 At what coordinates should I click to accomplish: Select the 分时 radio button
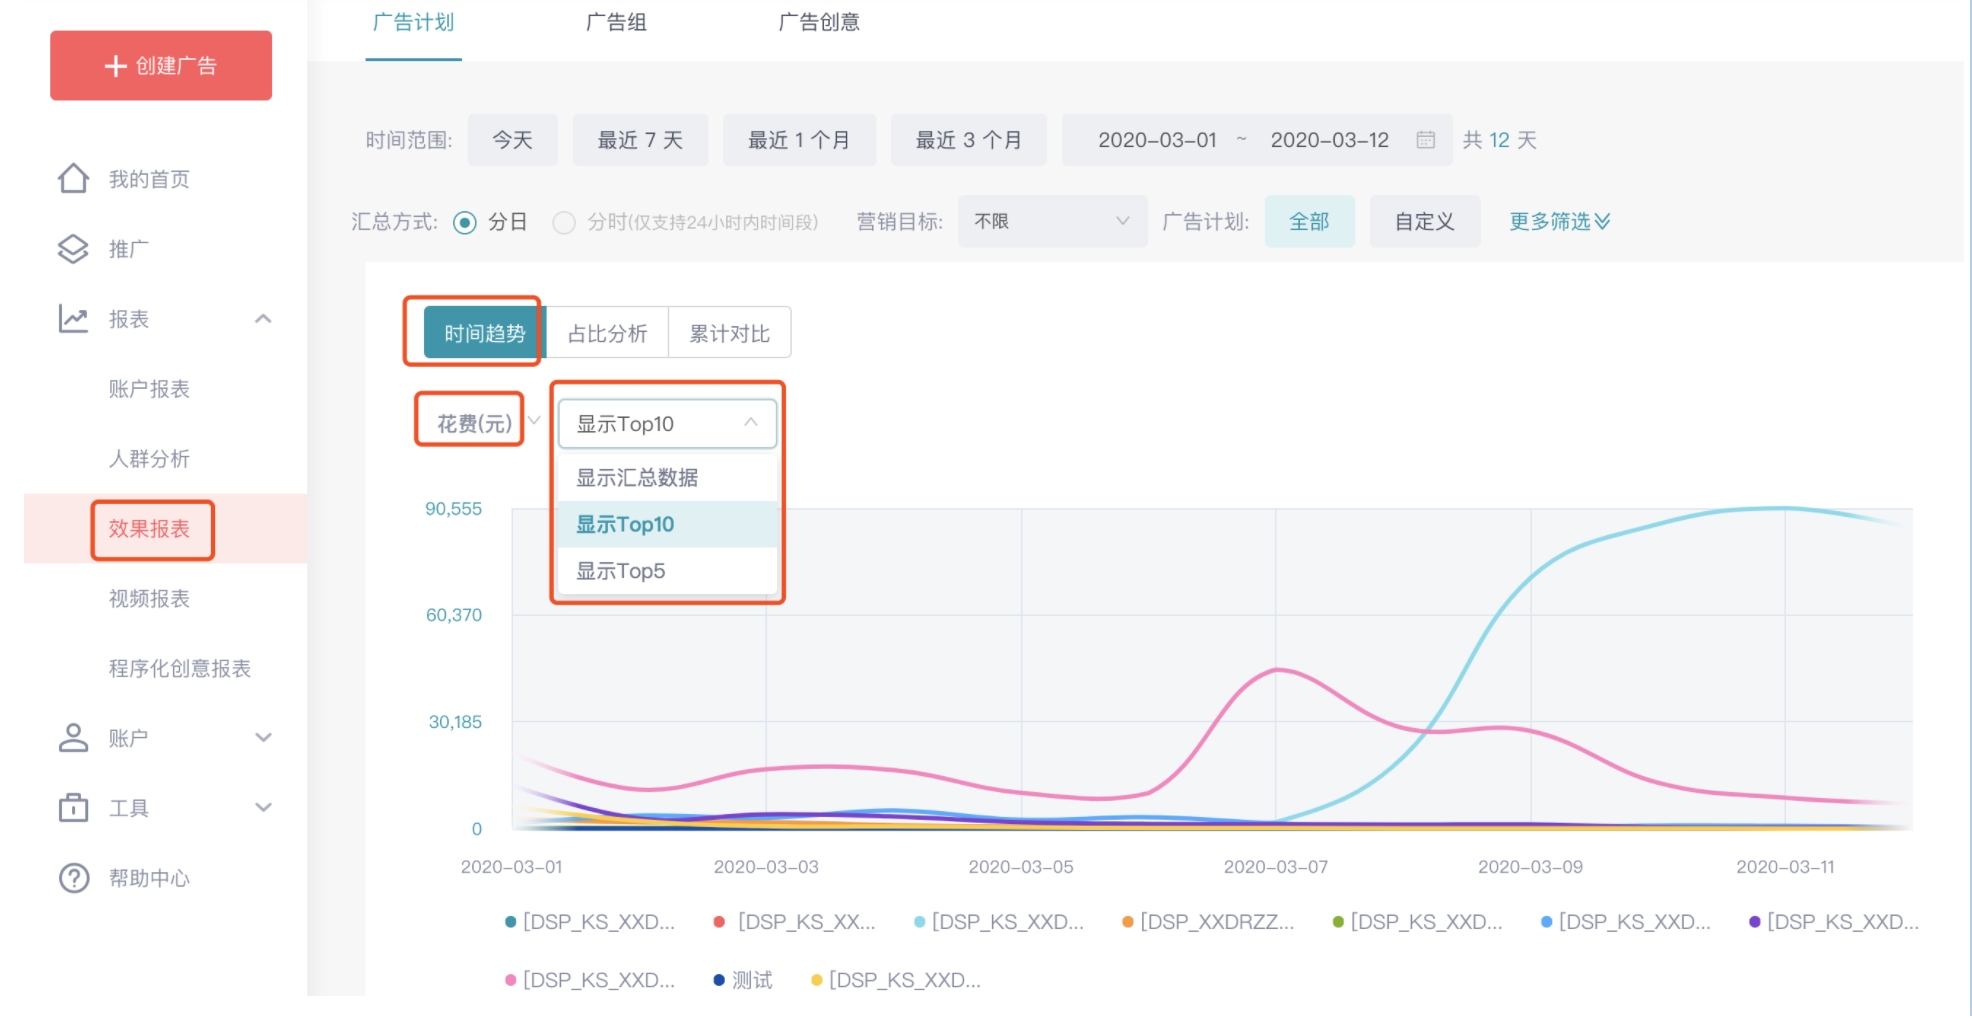[x=564, y=222]
